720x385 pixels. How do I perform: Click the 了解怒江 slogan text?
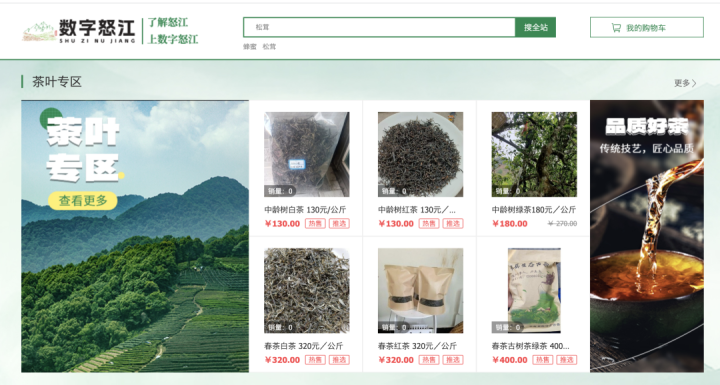point(168,23)
